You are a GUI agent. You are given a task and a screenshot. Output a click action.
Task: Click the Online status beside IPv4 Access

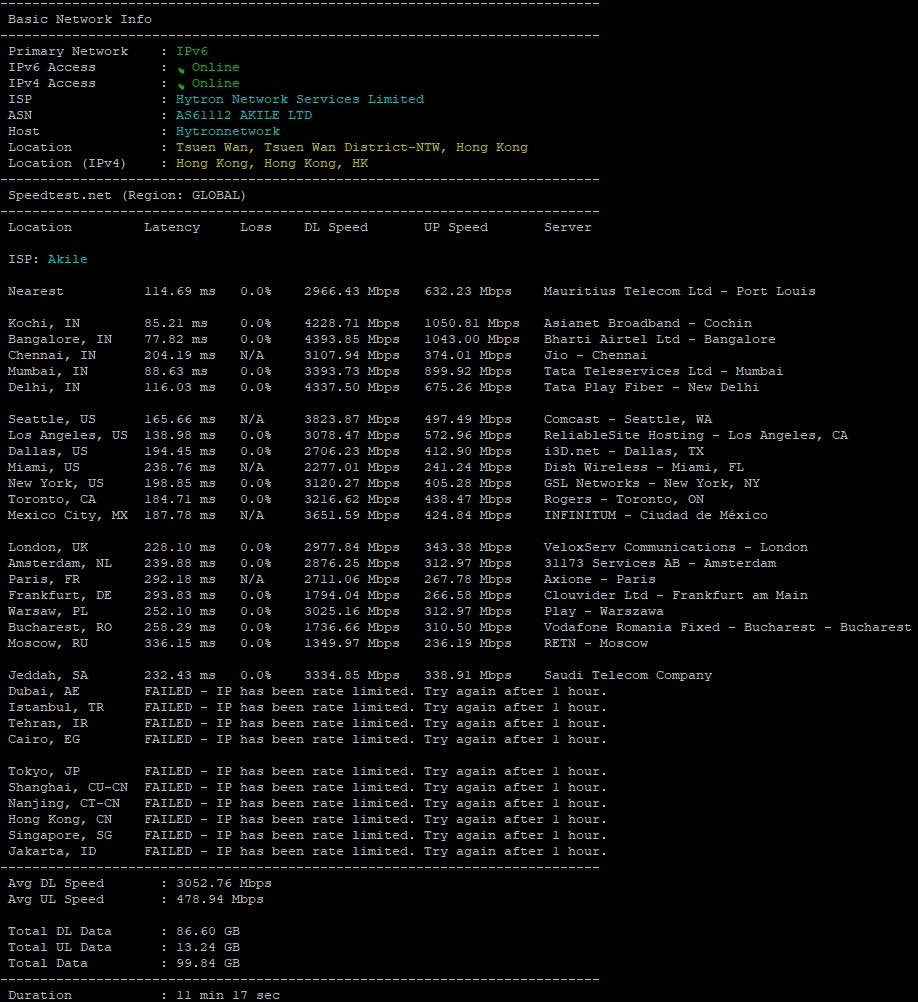pos(215,83)
